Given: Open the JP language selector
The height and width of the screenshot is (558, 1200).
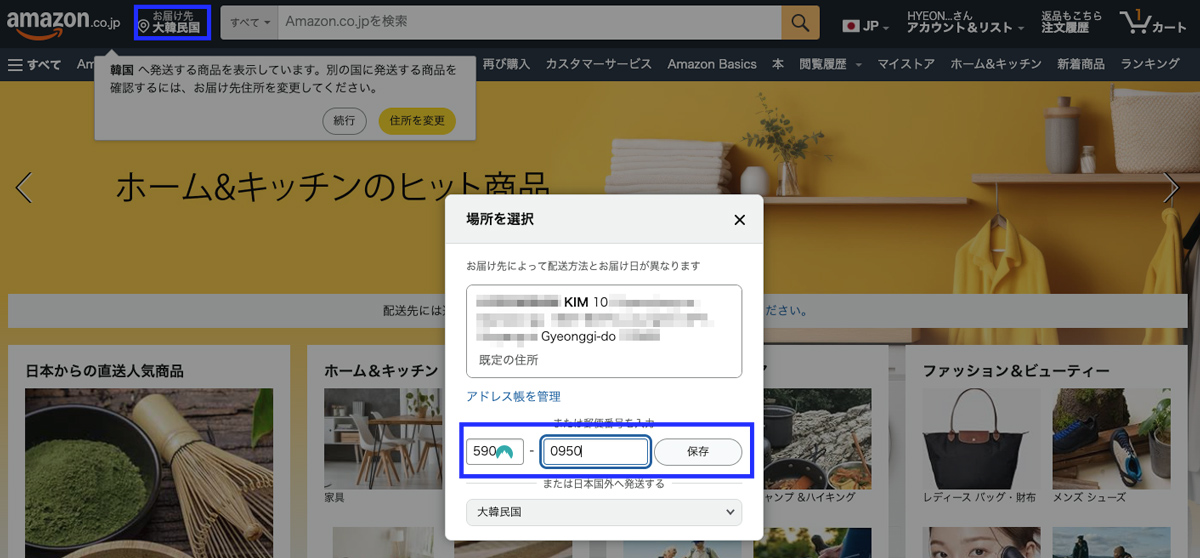Looking at the screenshot, I should point(866,25).
